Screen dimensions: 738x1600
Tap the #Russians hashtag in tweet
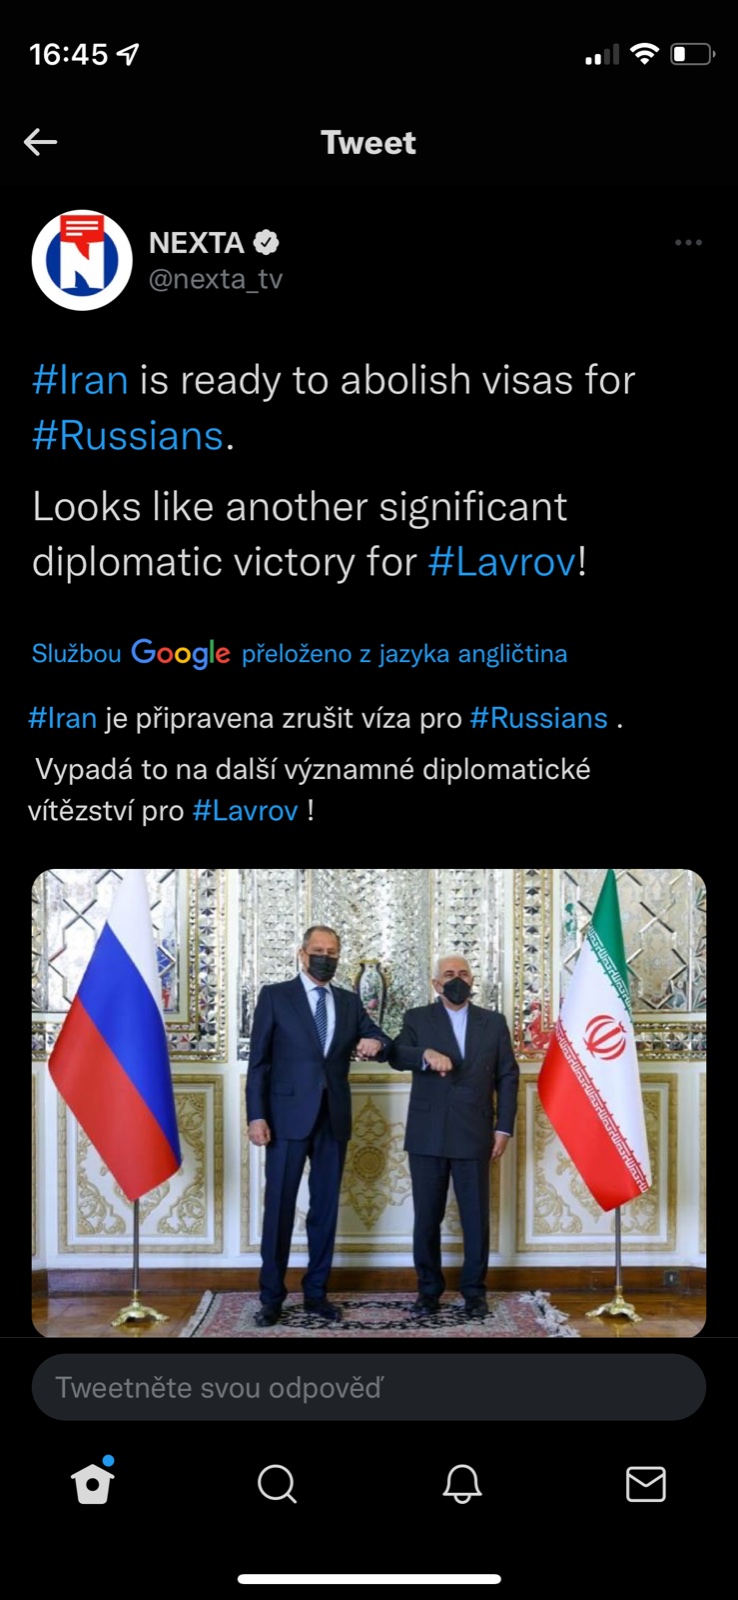pos(128,436)
